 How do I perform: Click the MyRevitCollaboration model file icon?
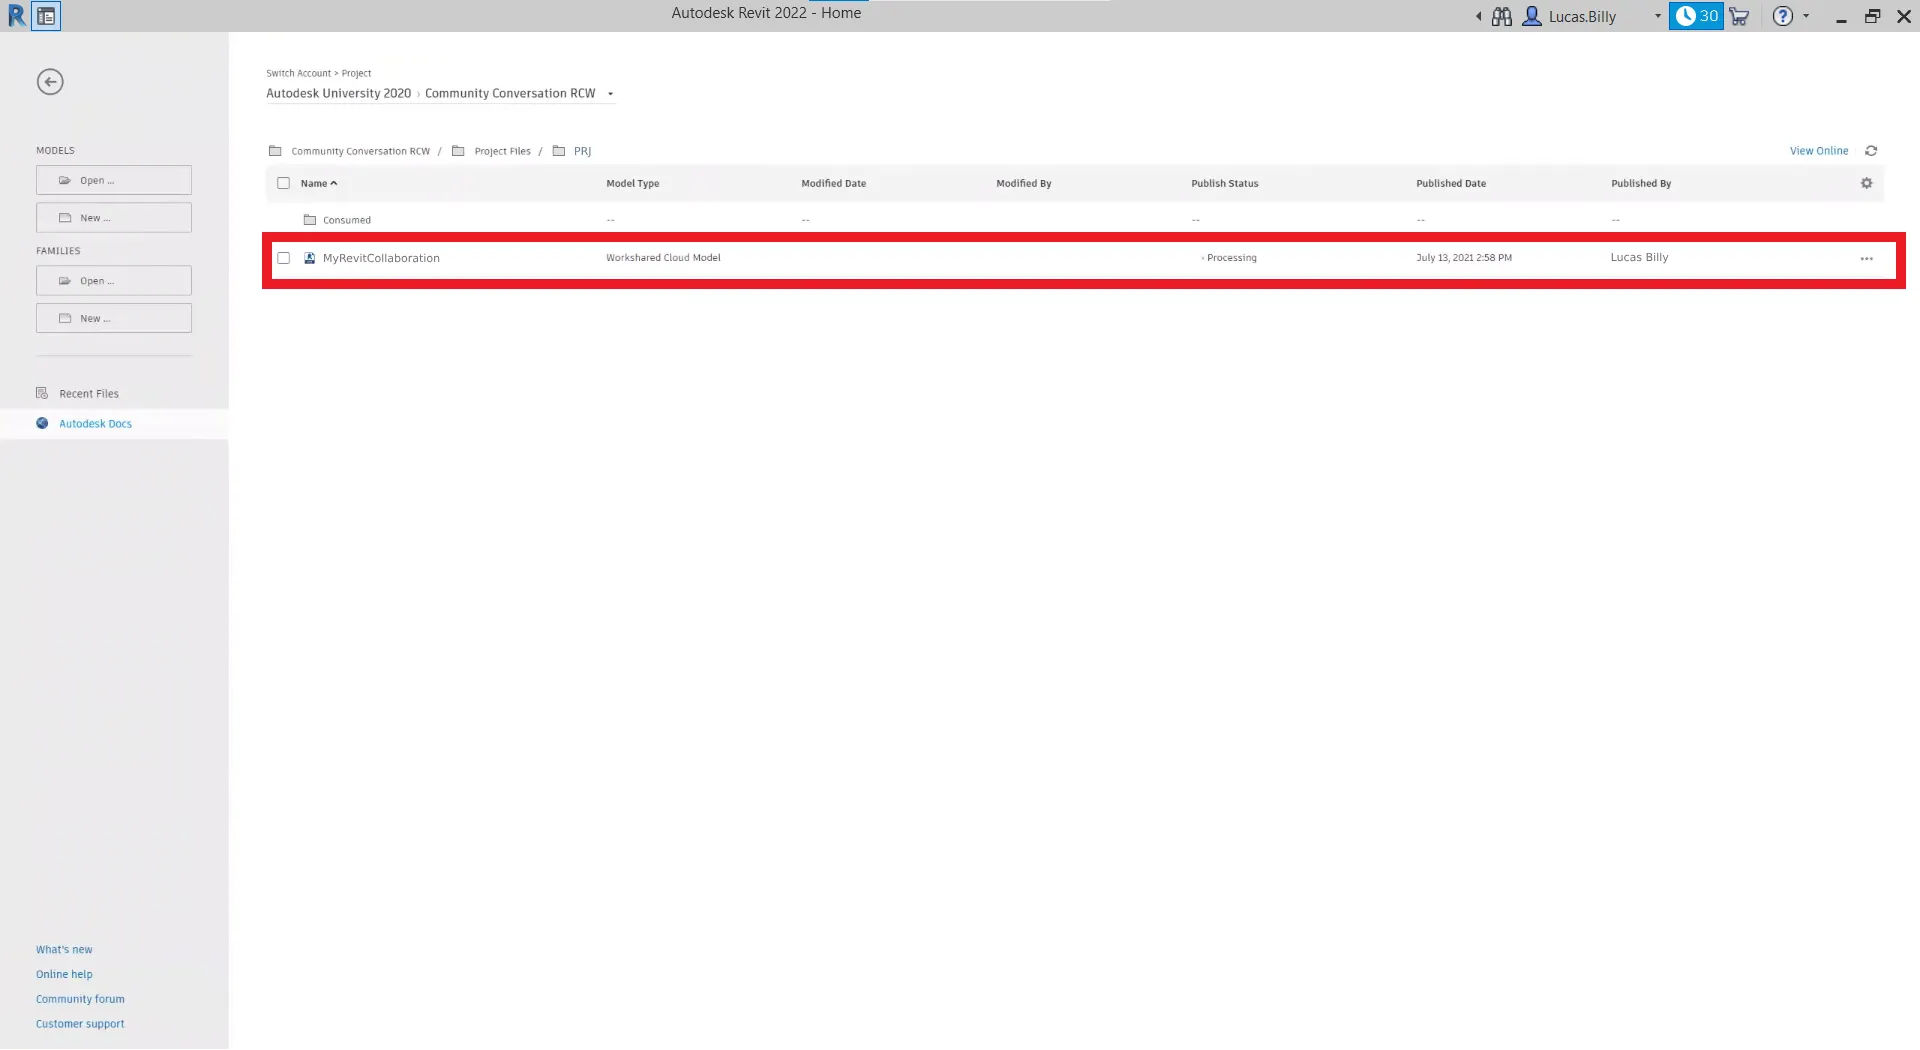click(x=310, y=258)
